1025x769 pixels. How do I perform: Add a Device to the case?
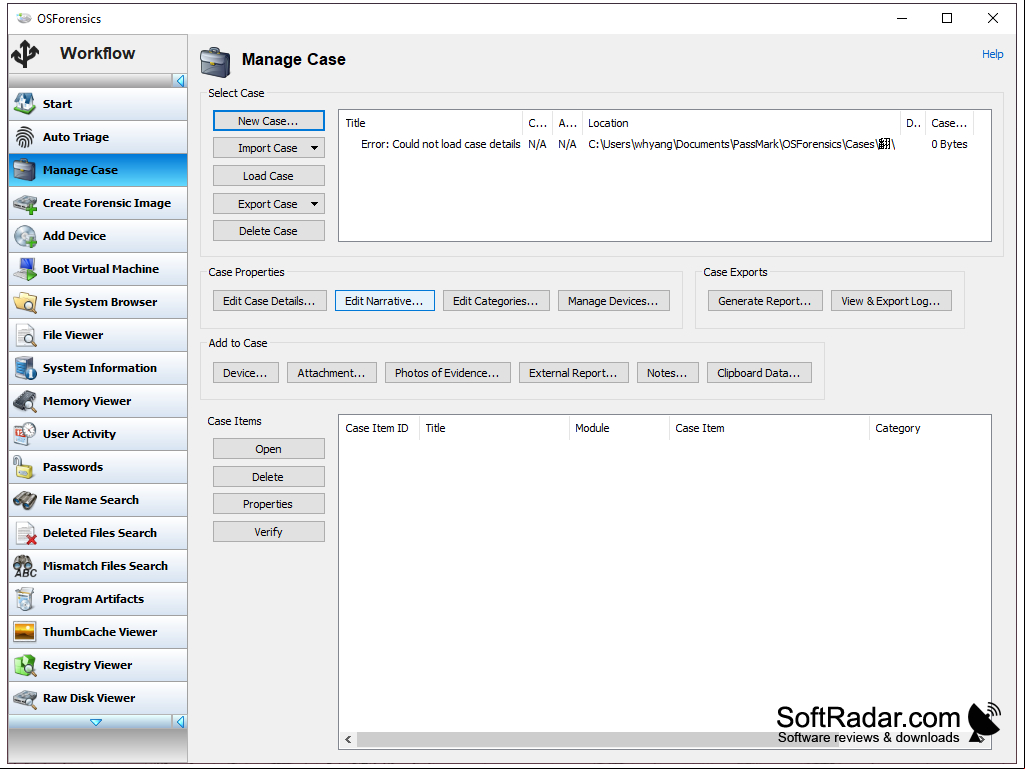[245, 373]
